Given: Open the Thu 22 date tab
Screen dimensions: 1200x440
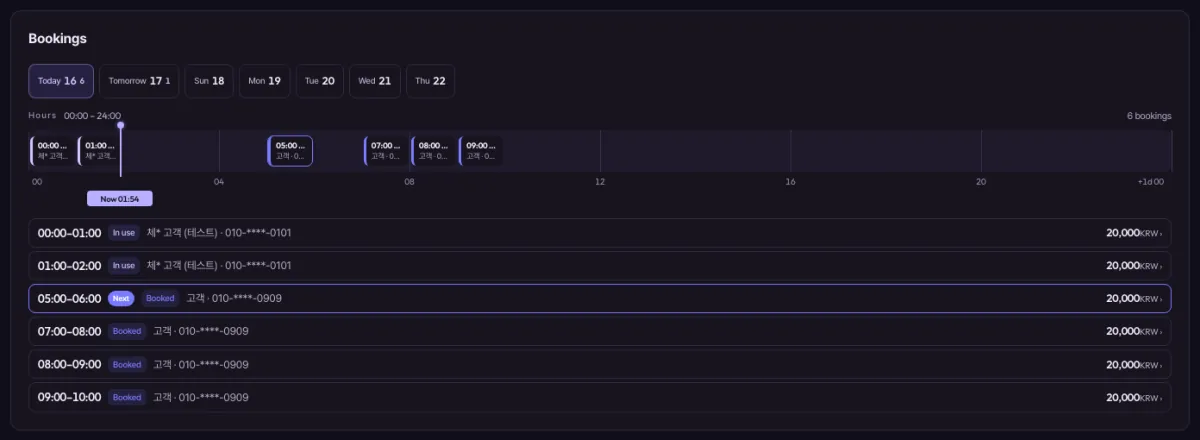Looking at the screenshot, I should point(431,81).
